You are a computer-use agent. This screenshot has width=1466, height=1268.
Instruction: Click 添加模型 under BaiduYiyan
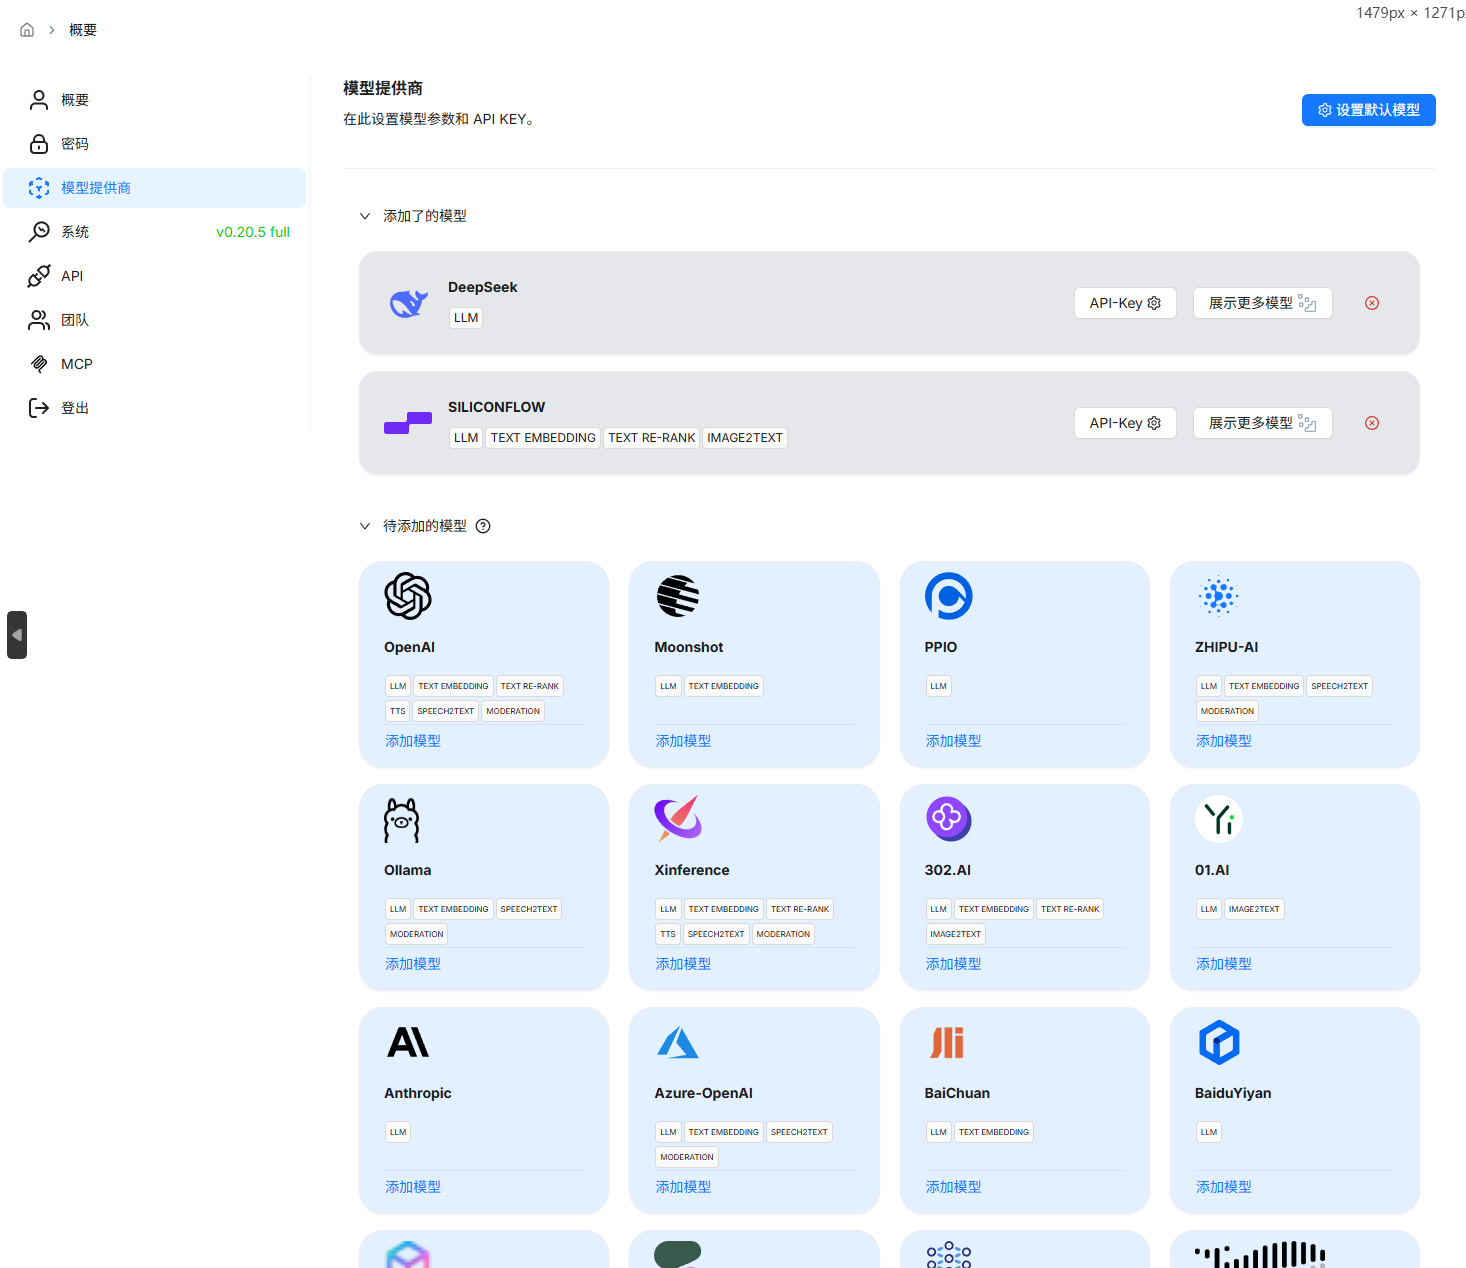(1224, 1187)
